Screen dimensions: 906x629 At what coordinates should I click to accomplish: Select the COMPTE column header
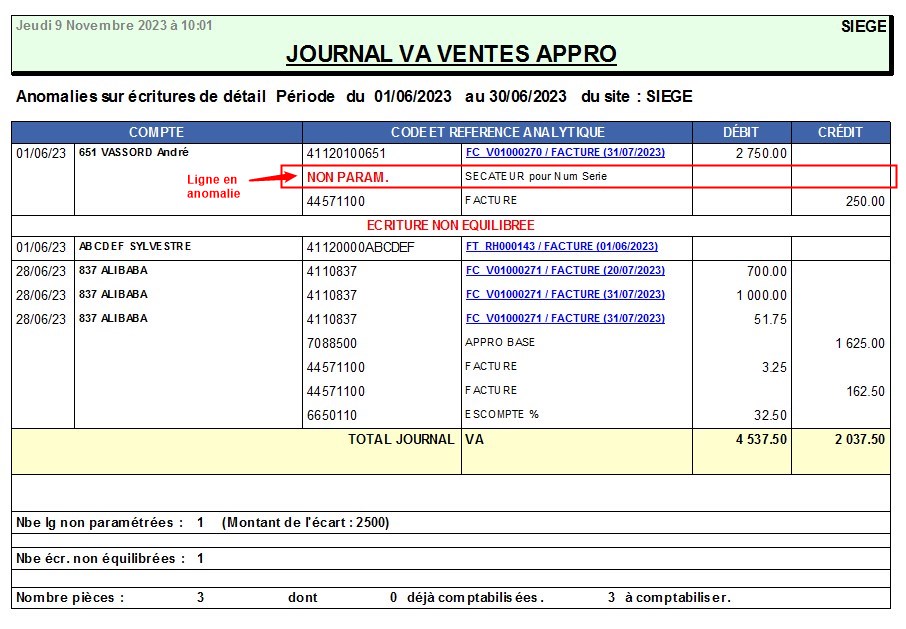click(156, 132)
